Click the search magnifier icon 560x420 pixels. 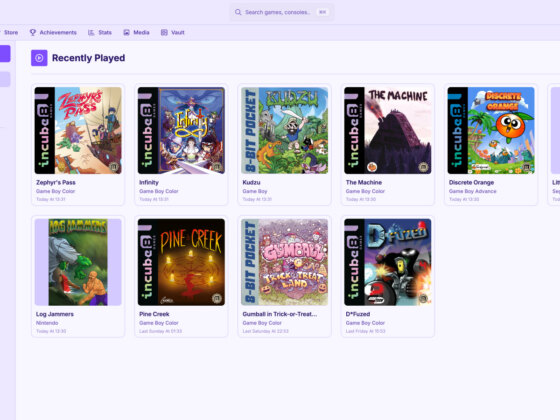[238, 12]
